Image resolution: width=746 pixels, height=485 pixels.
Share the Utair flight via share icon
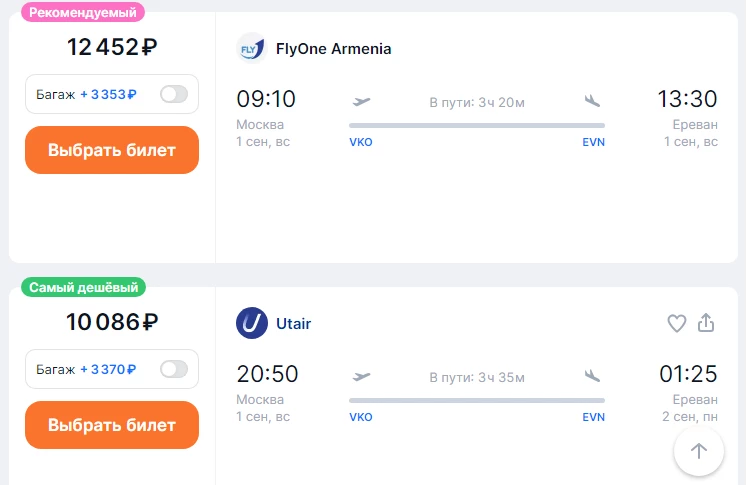coord(706,322)
